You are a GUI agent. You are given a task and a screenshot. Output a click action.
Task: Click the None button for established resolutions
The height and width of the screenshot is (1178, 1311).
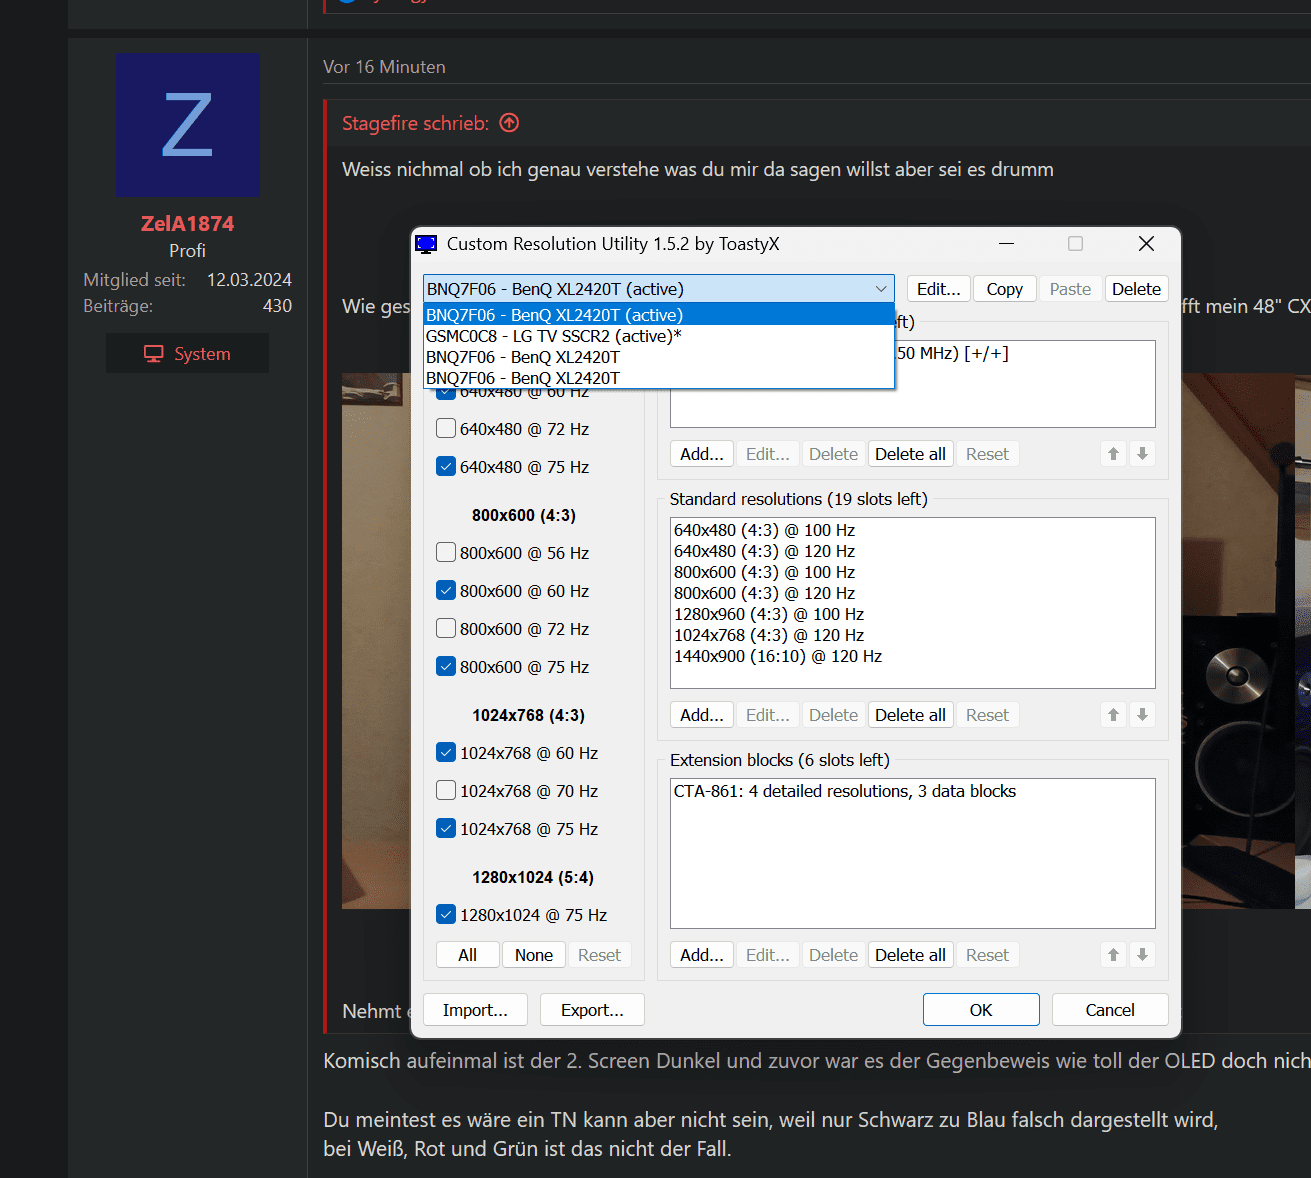pyautogui.click(x=534, y=955)
